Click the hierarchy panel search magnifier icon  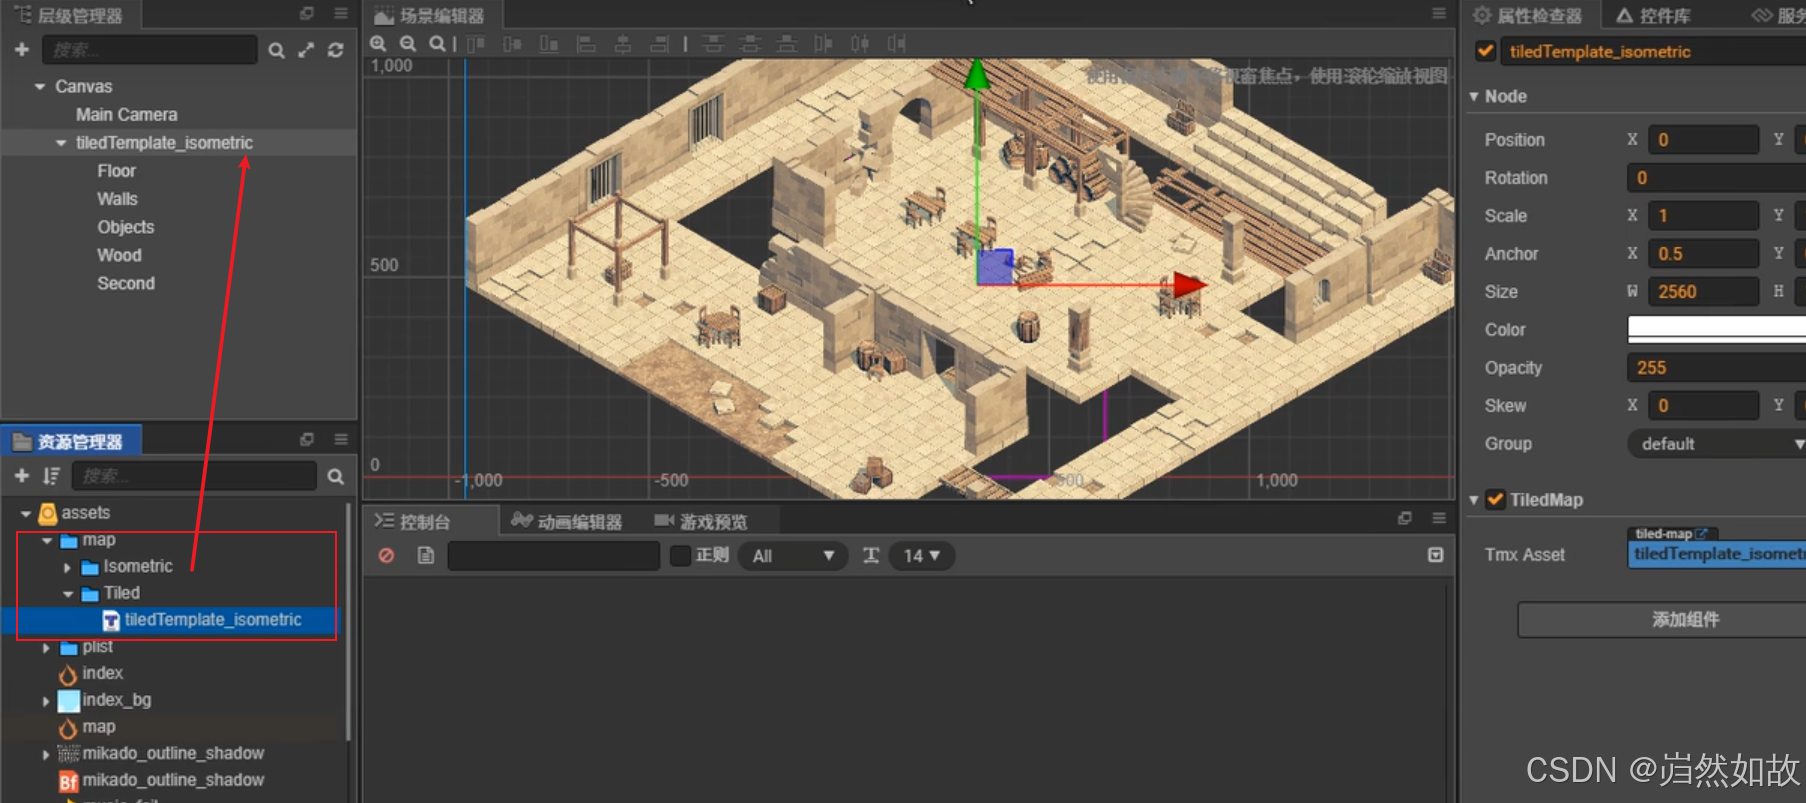(277, 50)
